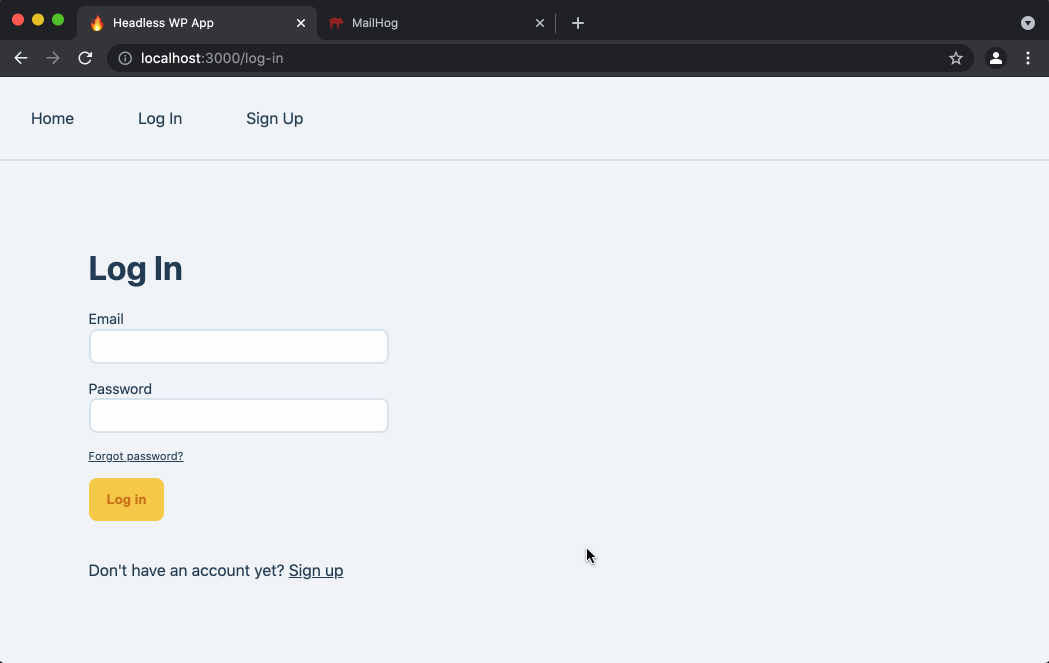Reload the current page

coord(85,58)
